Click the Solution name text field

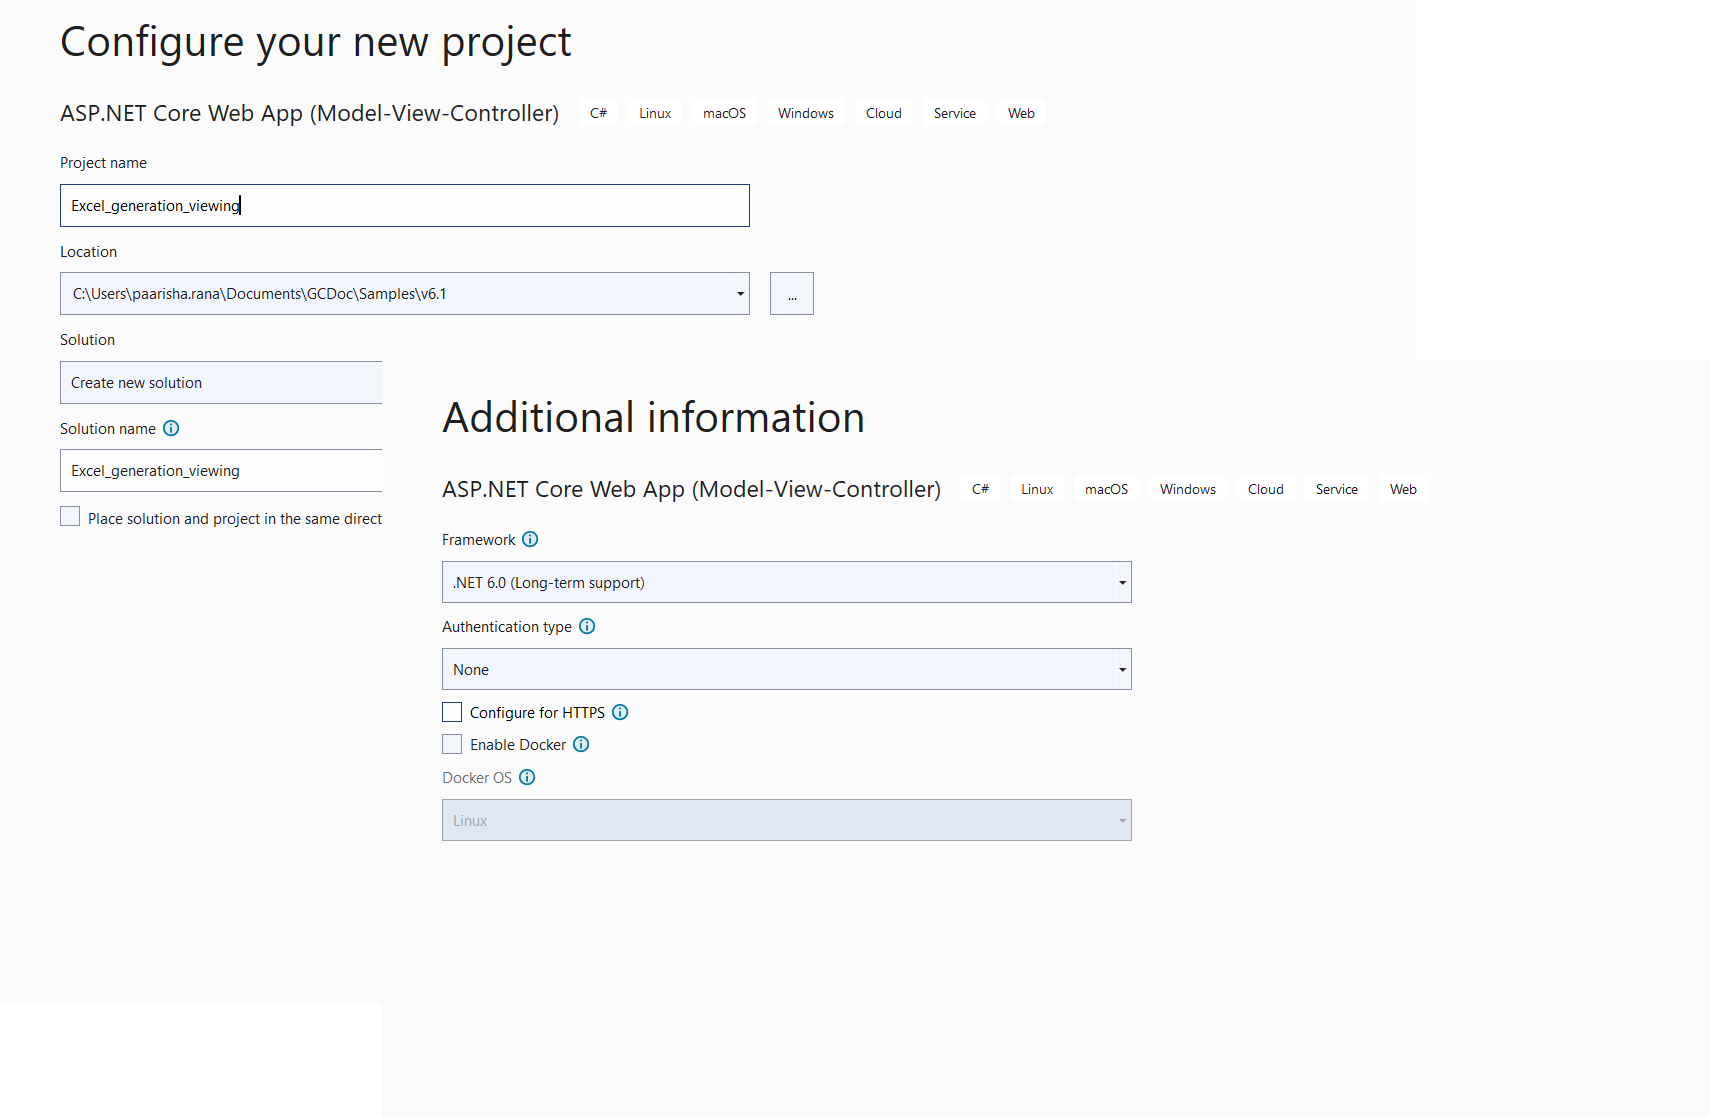221,471
